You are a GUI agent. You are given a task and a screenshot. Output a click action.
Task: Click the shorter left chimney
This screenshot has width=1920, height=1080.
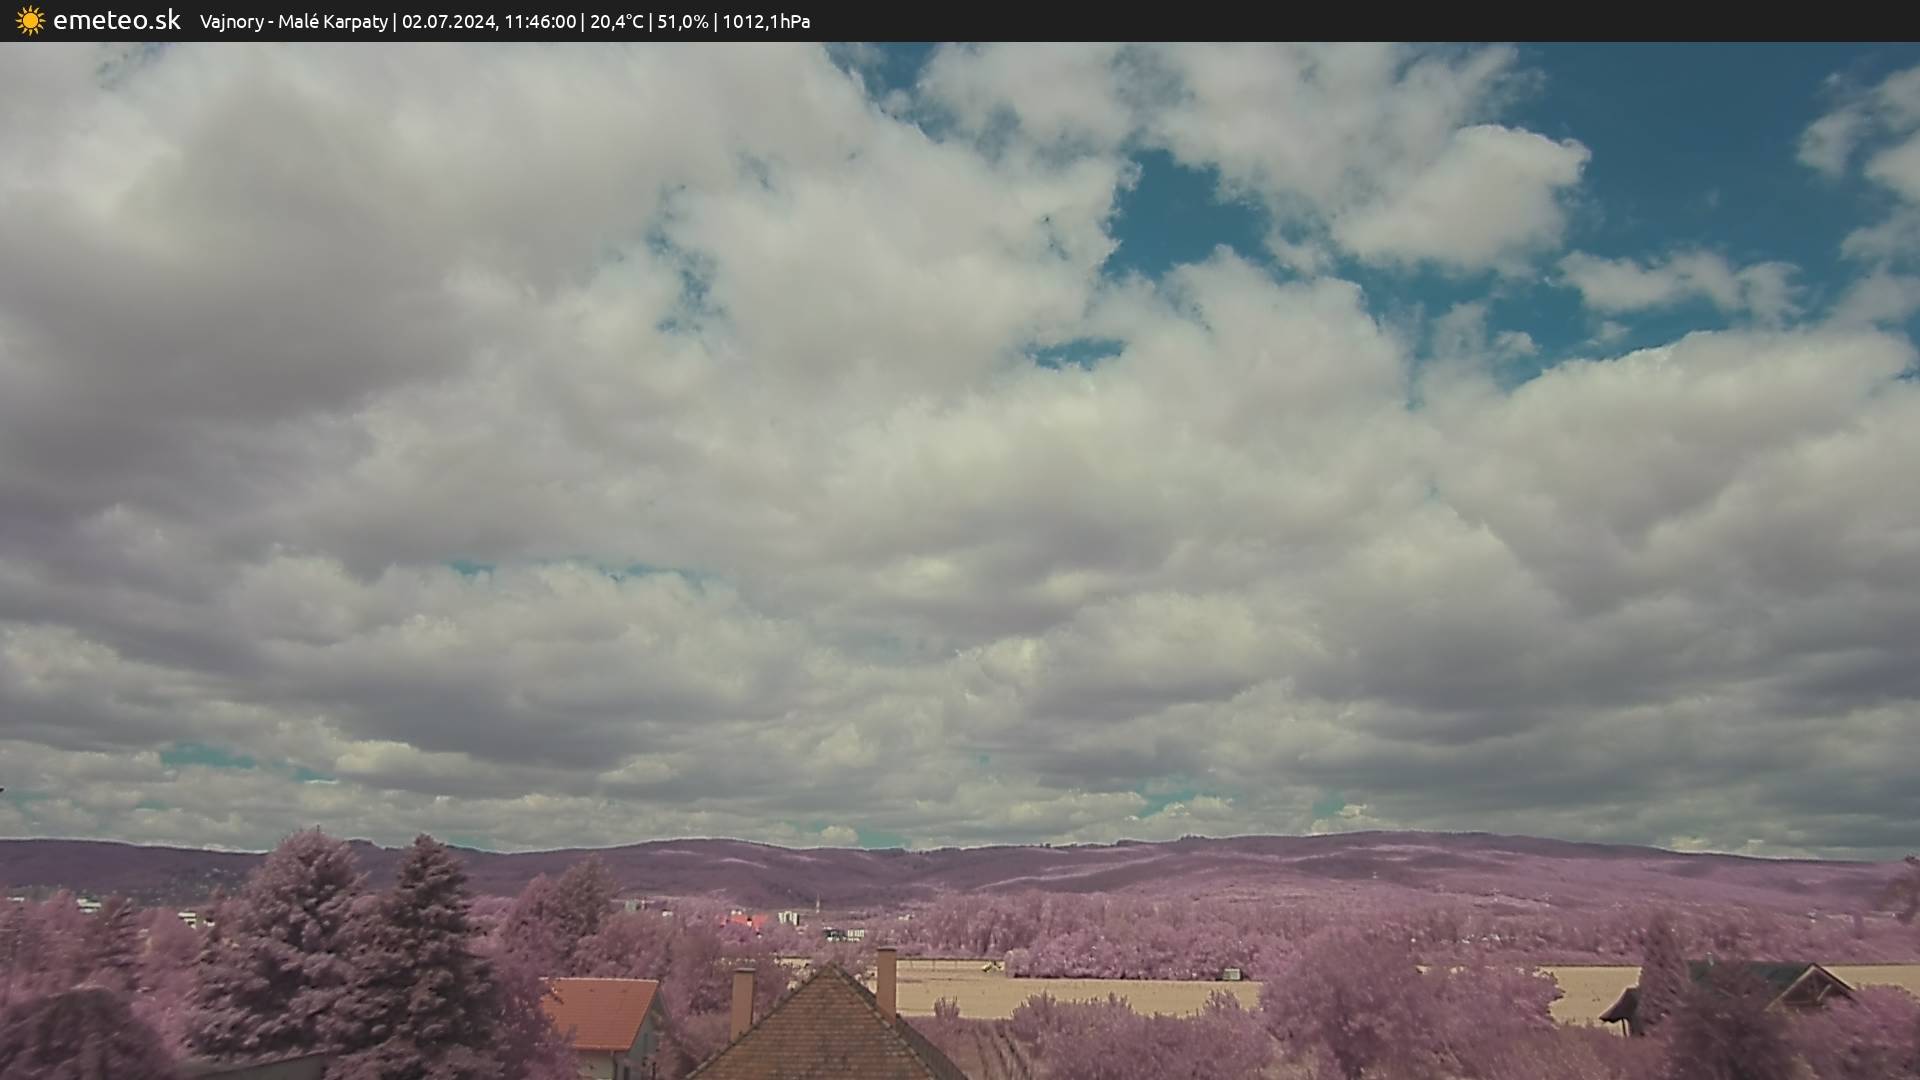tap(742, 1000)
